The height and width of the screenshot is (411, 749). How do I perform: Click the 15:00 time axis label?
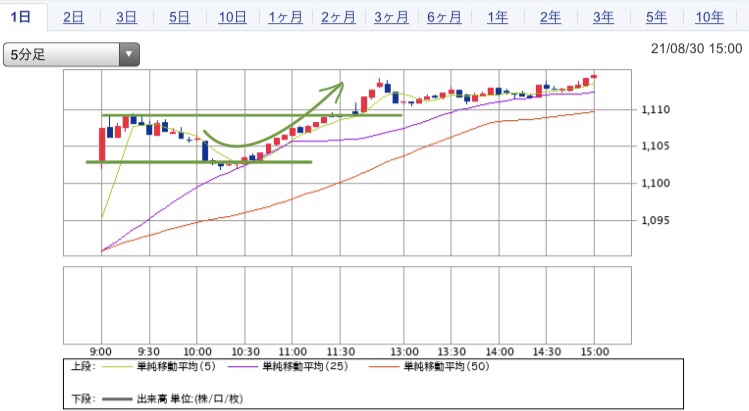[x=595, y=352]
